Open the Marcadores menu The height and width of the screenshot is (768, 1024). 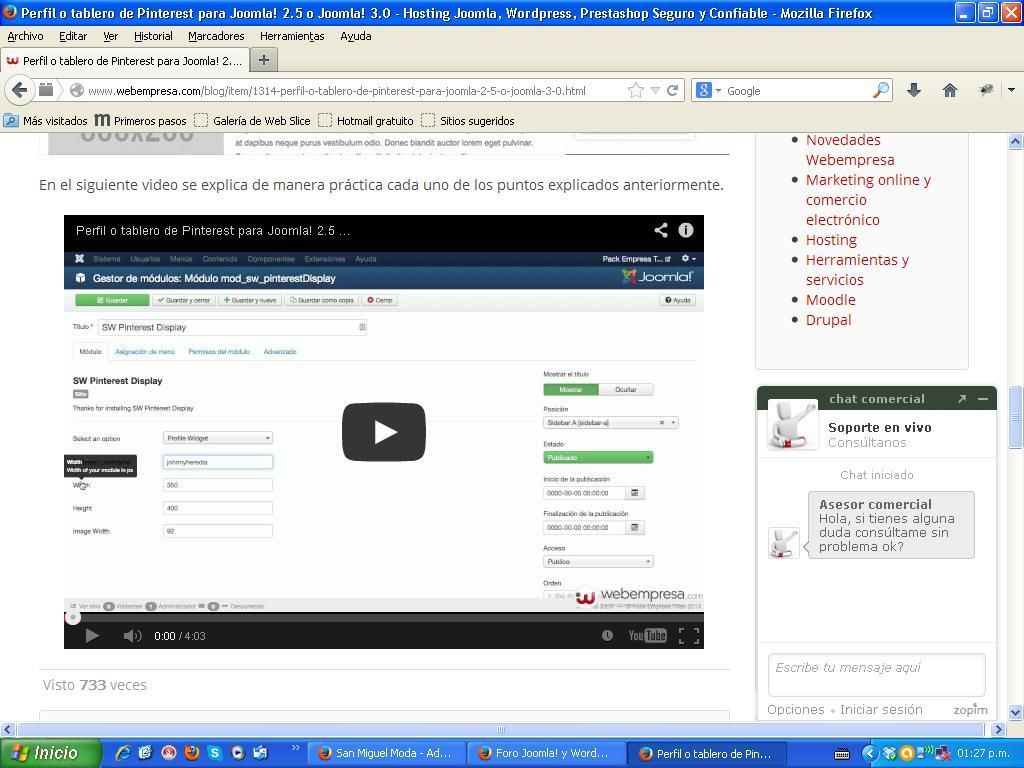point(216,37)
